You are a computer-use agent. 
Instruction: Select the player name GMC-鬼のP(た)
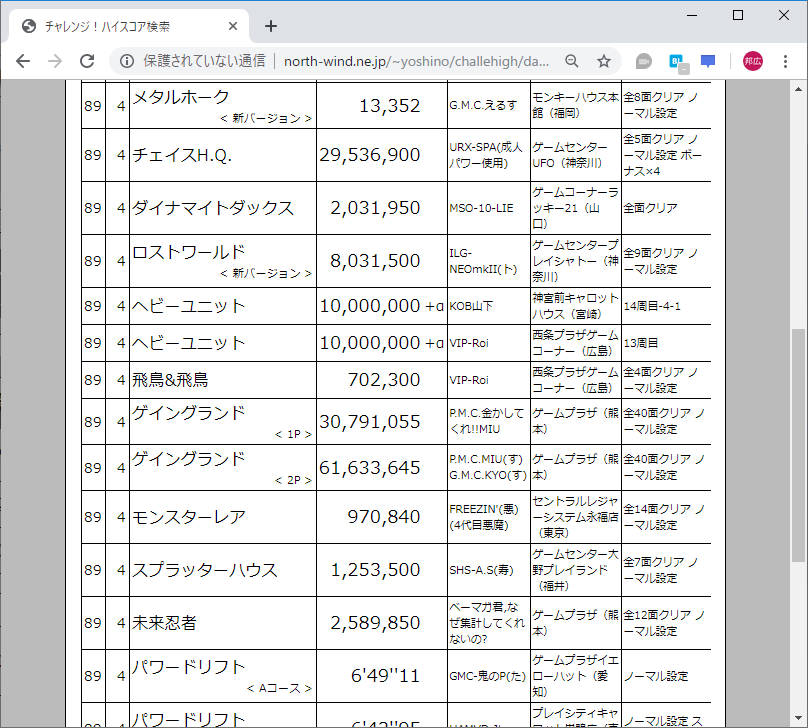487,676
